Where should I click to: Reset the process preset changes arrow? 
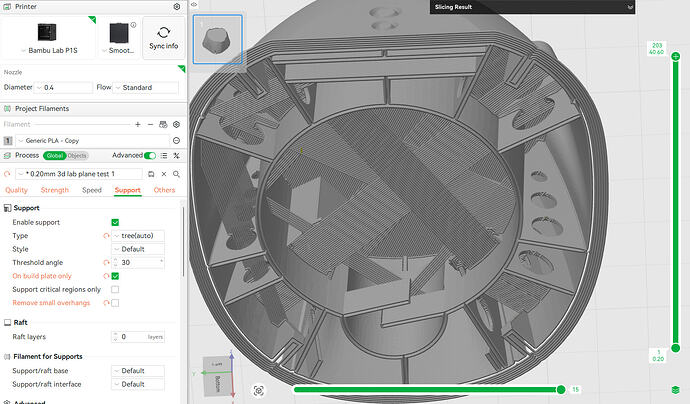tap(7, 174)
